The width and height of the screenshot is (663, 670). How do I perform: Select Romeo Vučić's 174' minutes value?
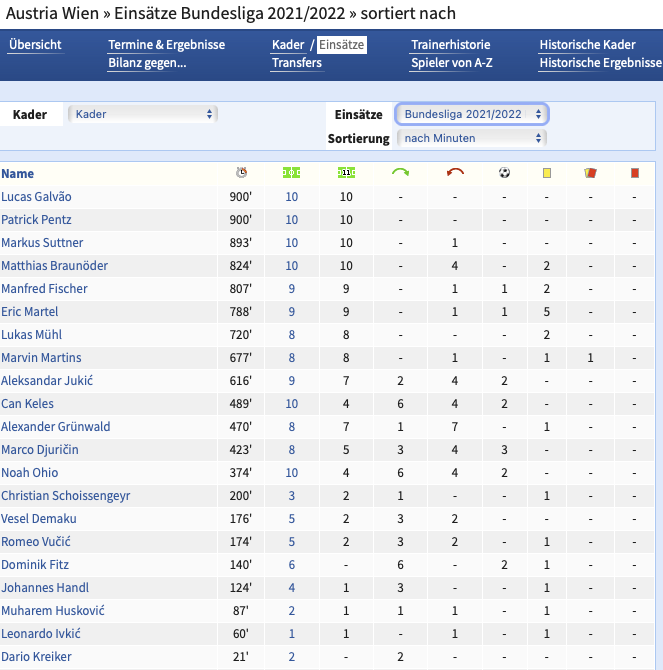tap(241, 542)
